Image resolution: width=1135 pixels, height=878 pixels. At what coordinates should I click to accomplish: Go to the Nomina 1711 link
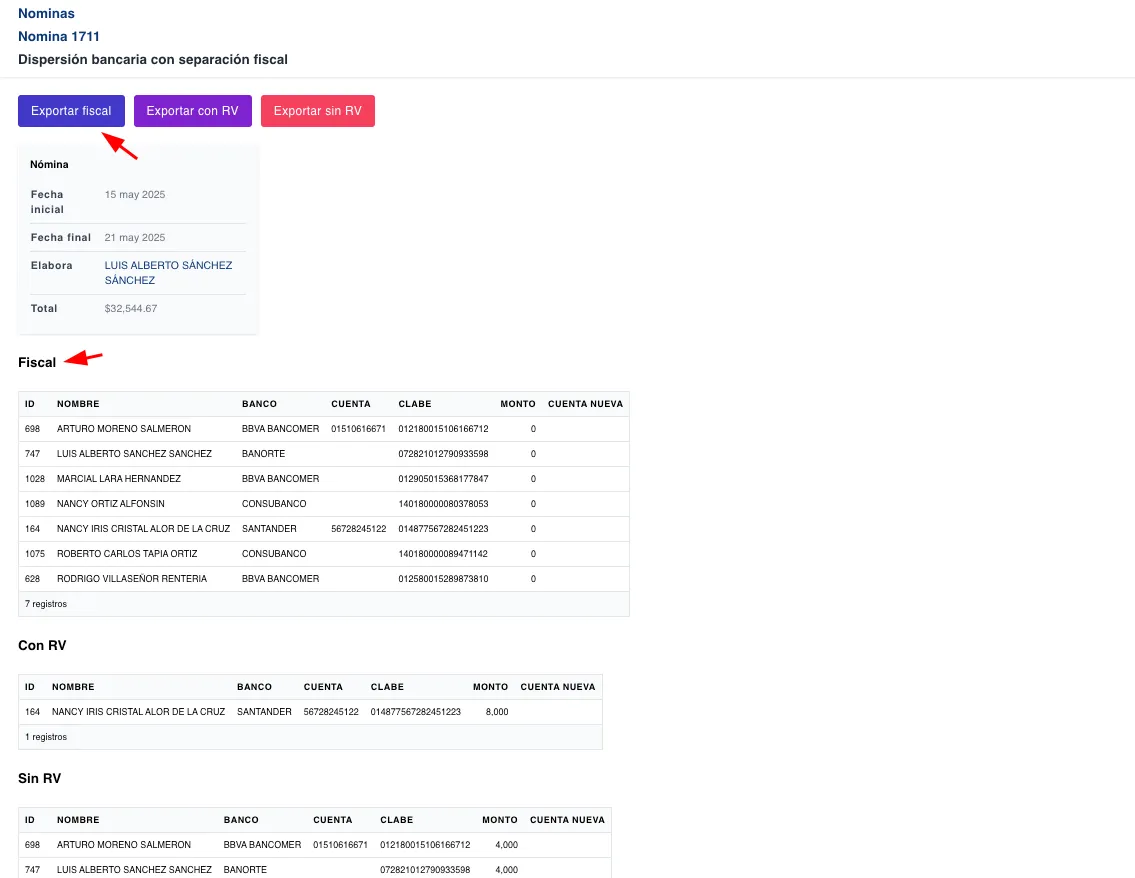tap(58, 37)
